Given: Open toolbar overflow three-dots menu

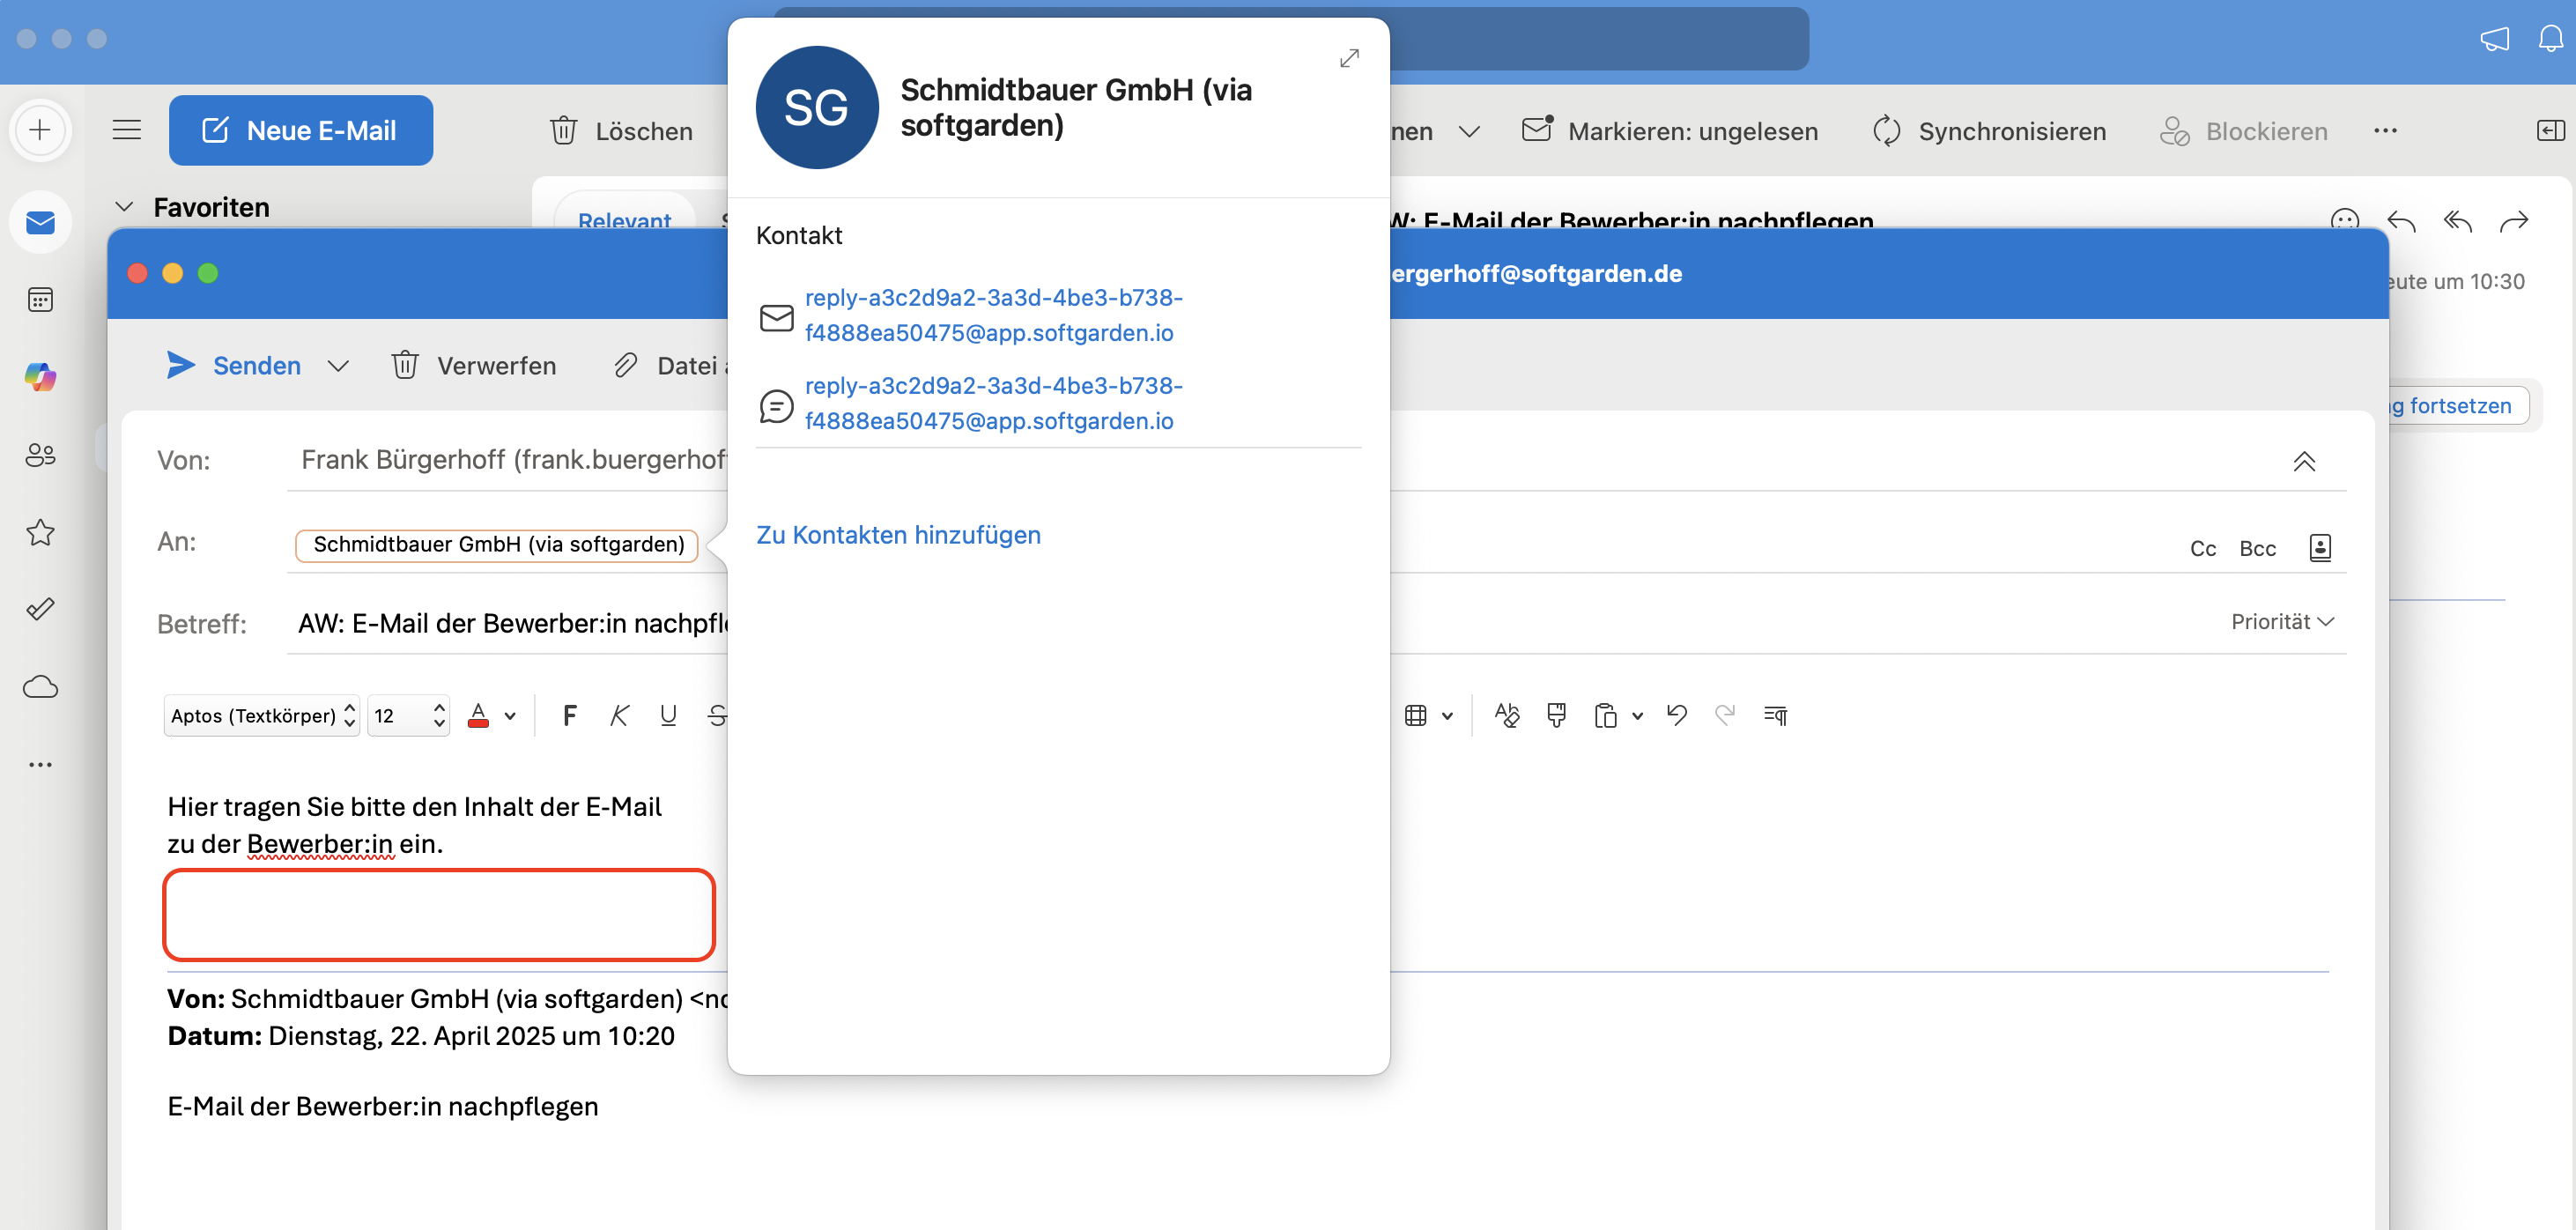Looking at the screenshot, I should pos(2385,130).
